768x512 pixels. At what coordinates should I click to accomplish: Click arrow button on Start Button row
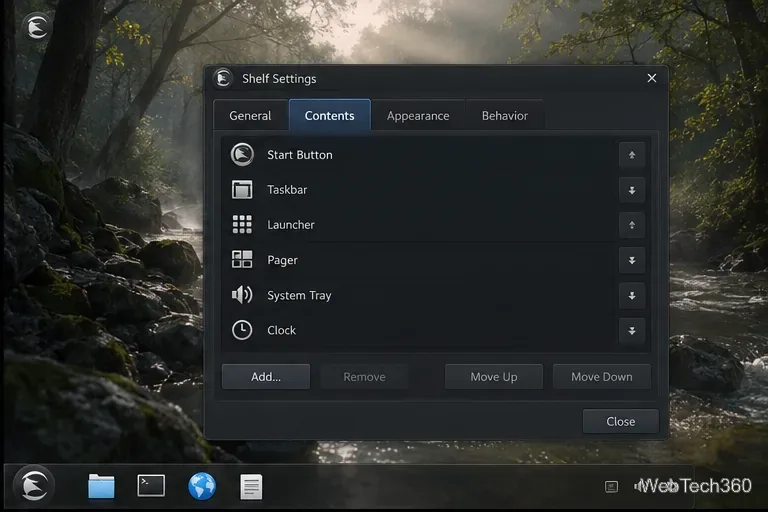(632, 155)
